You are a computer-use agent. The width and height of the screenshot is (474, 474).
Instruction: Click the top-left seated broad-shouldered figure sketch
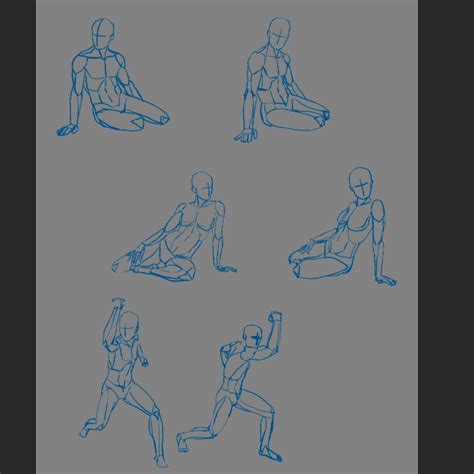(x=113, y=77)
